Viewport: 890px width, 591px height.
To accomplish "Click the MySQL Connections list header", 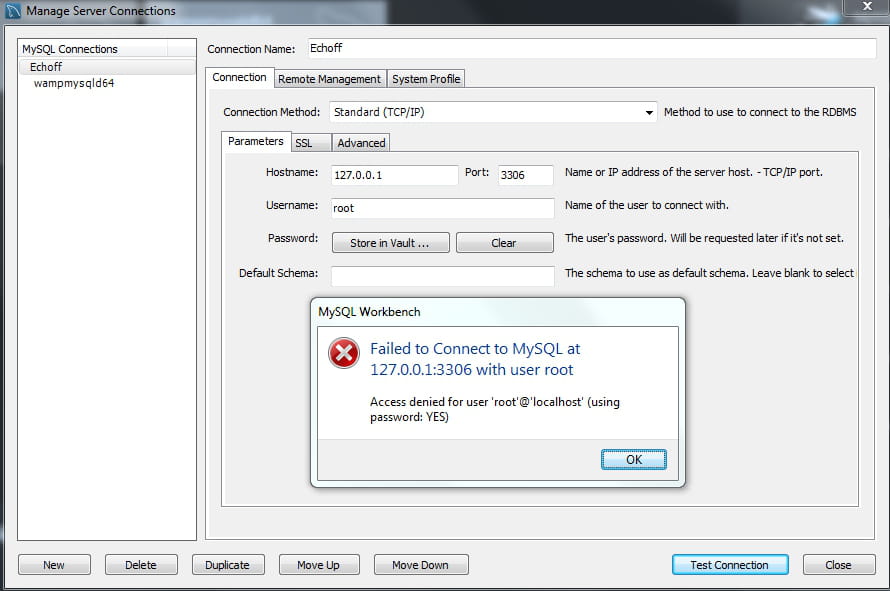I will [x=94, y=49].
